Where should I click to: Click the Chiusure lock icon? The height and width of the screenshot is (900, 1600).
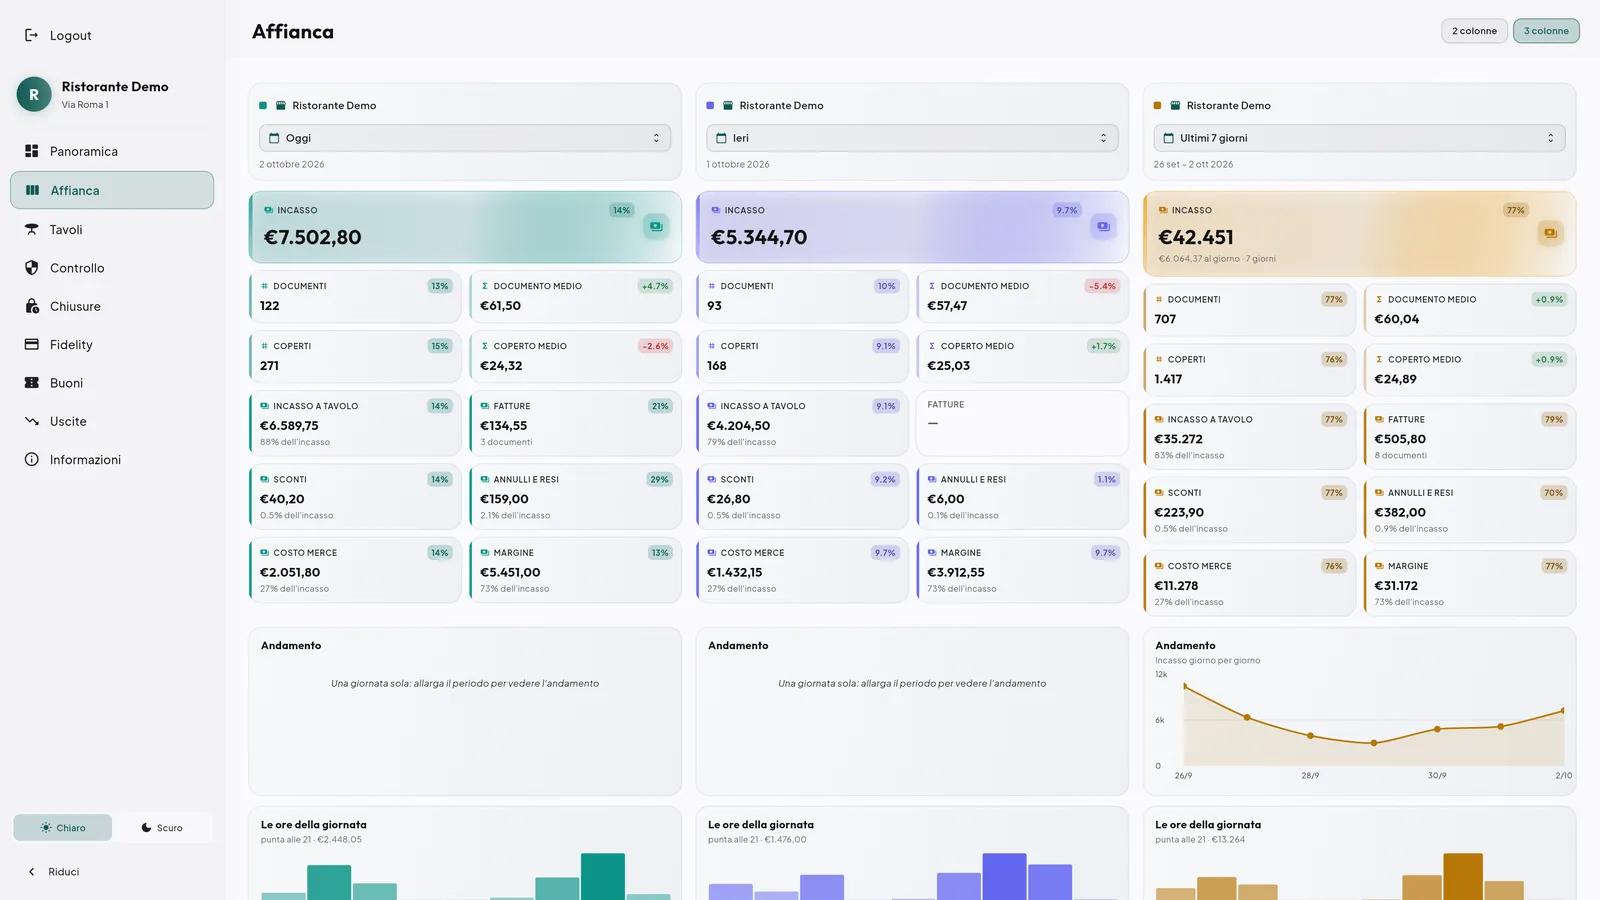[31, 306]
